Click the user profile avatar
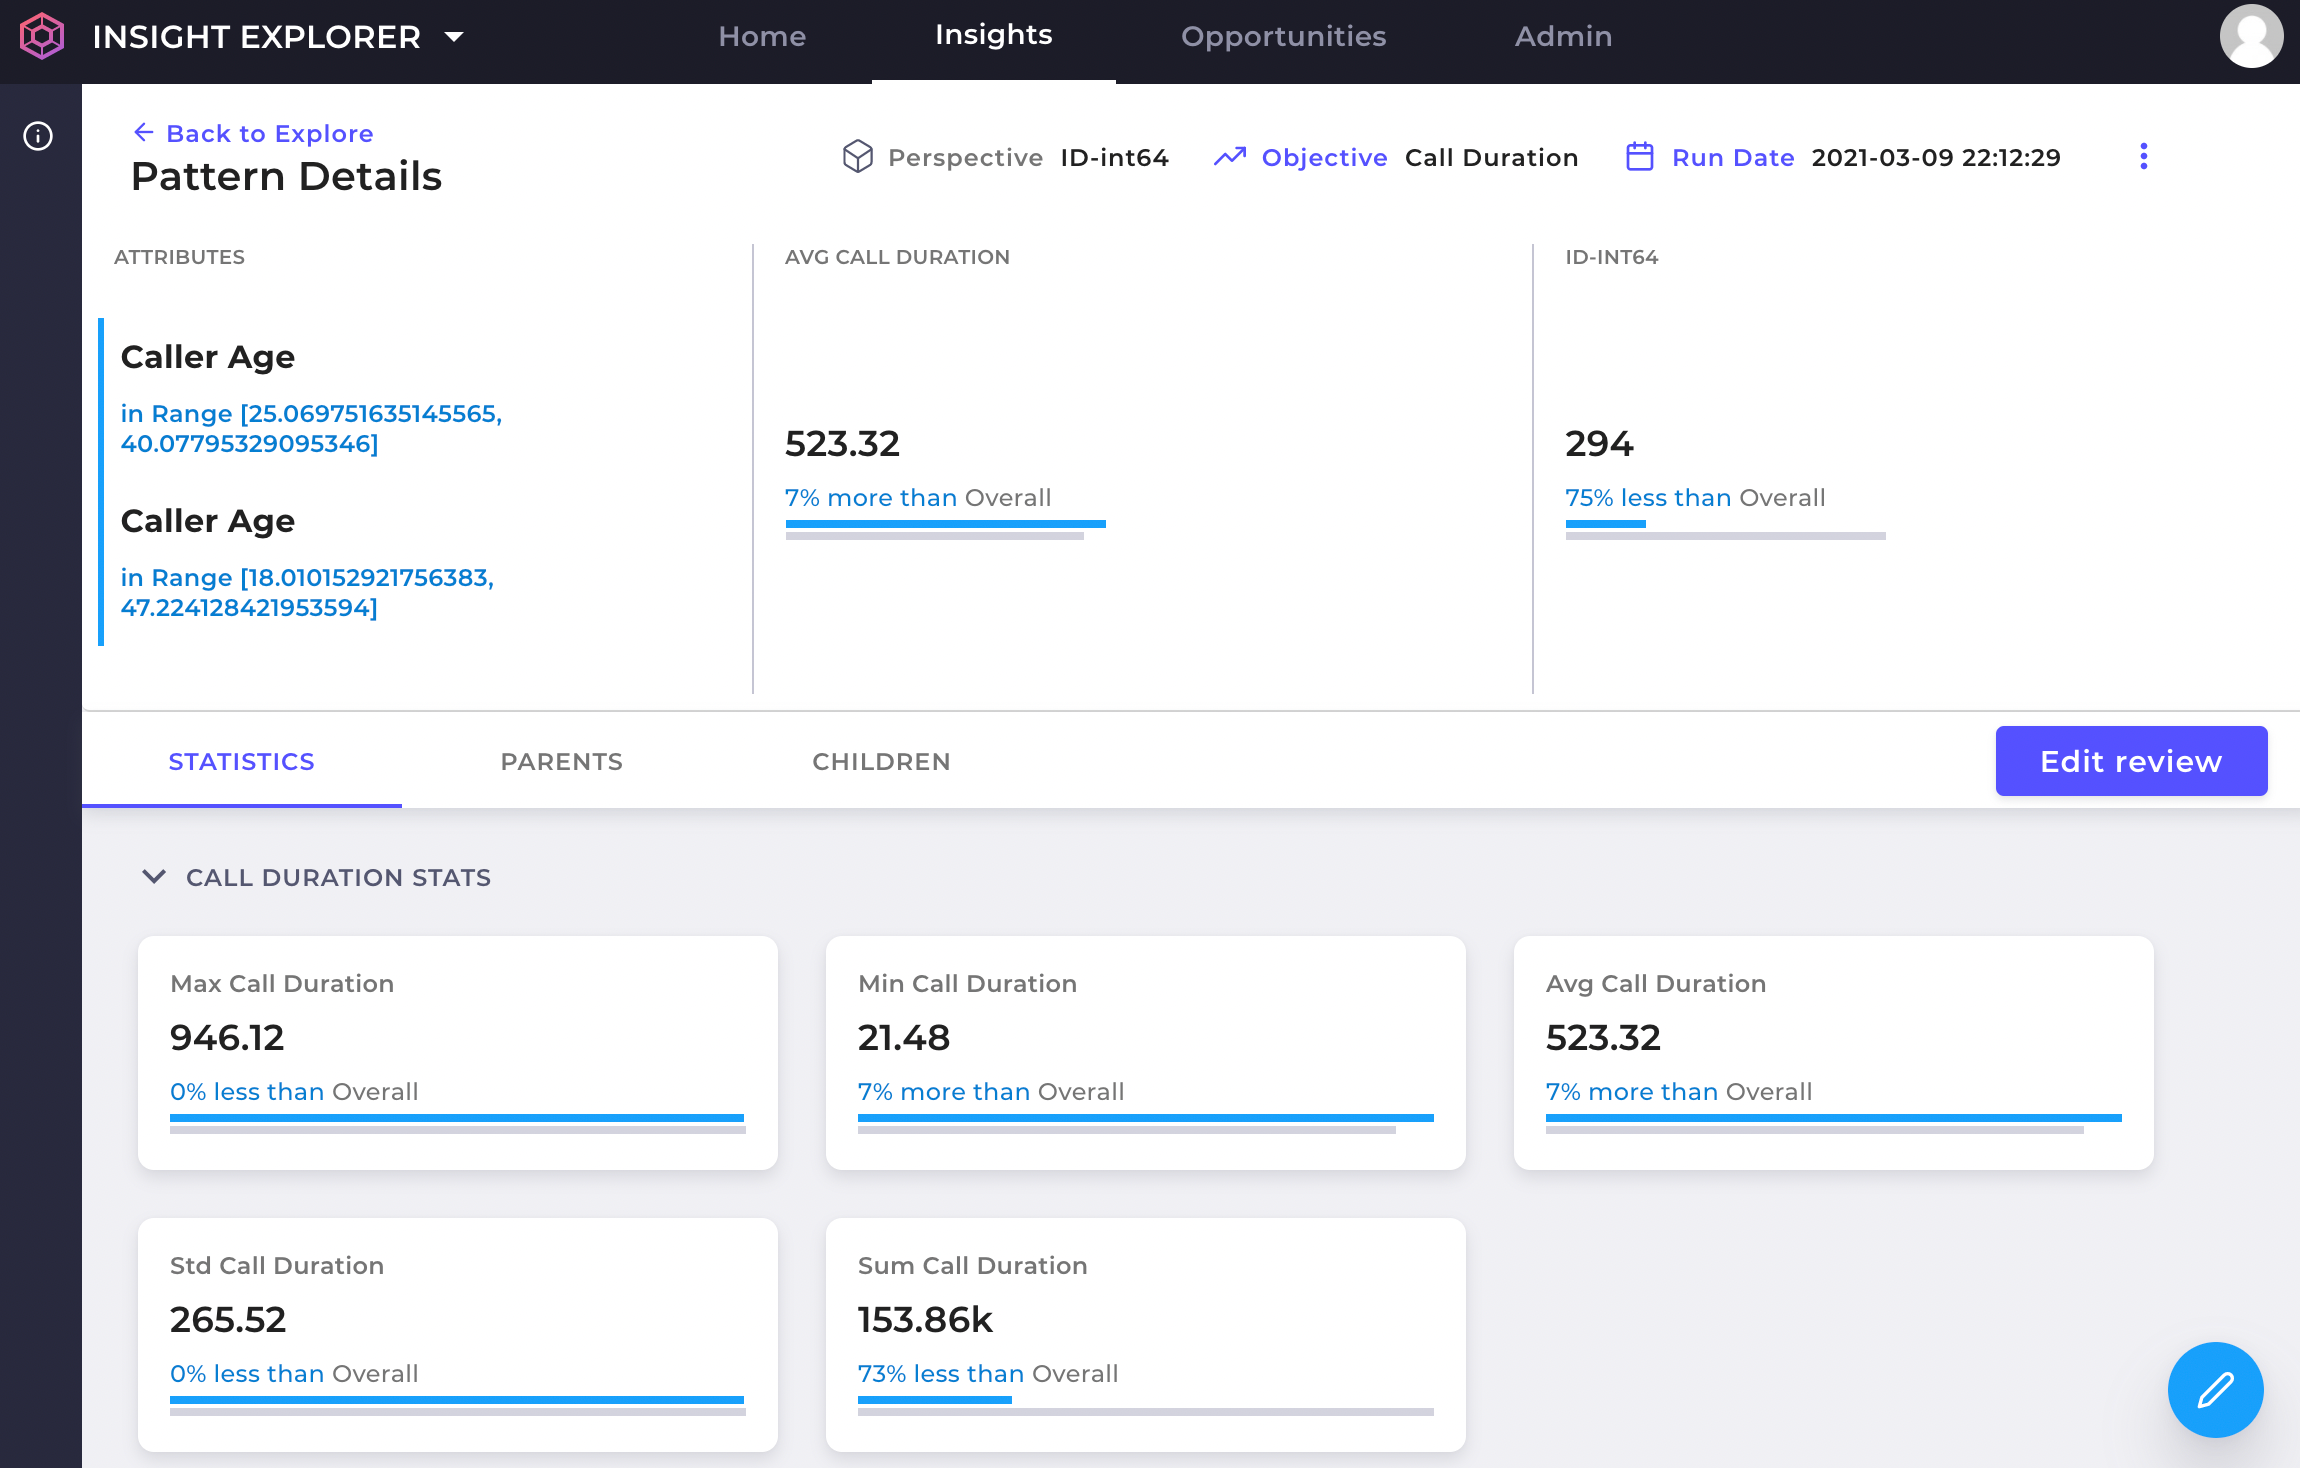 click(x=2251, y=37)
